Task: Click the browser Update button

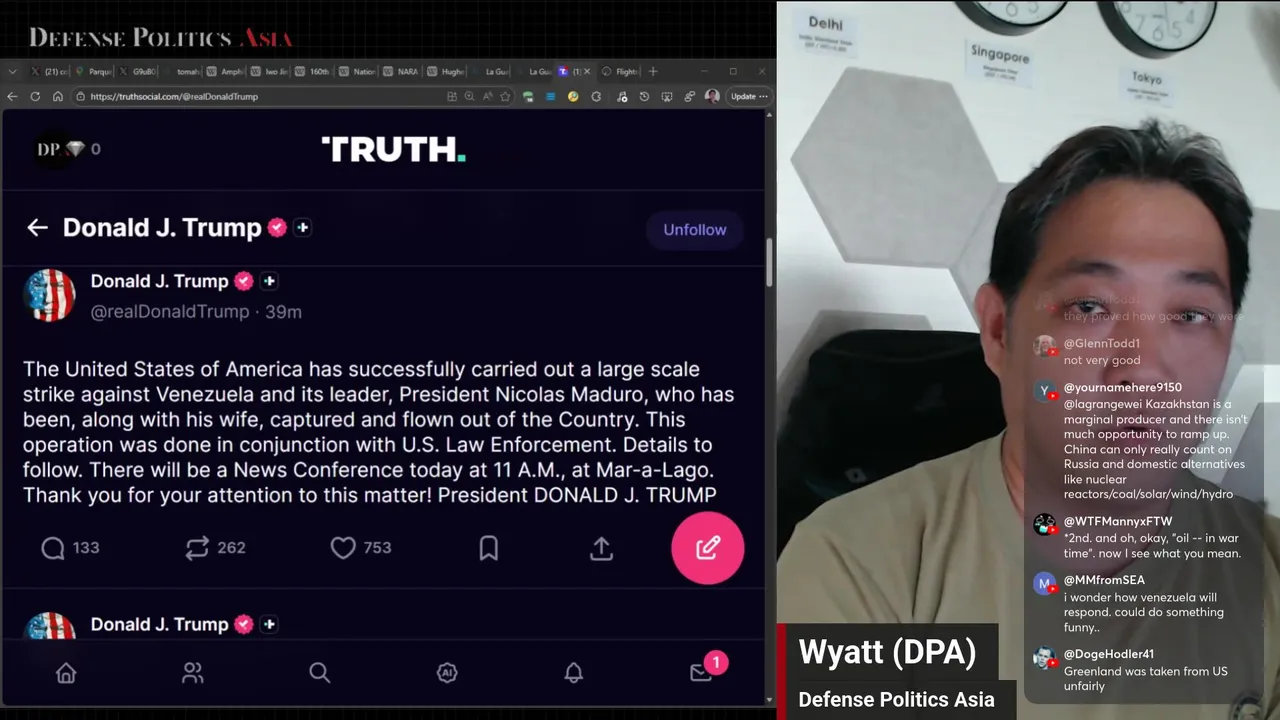Action: [x=749, y=96]
